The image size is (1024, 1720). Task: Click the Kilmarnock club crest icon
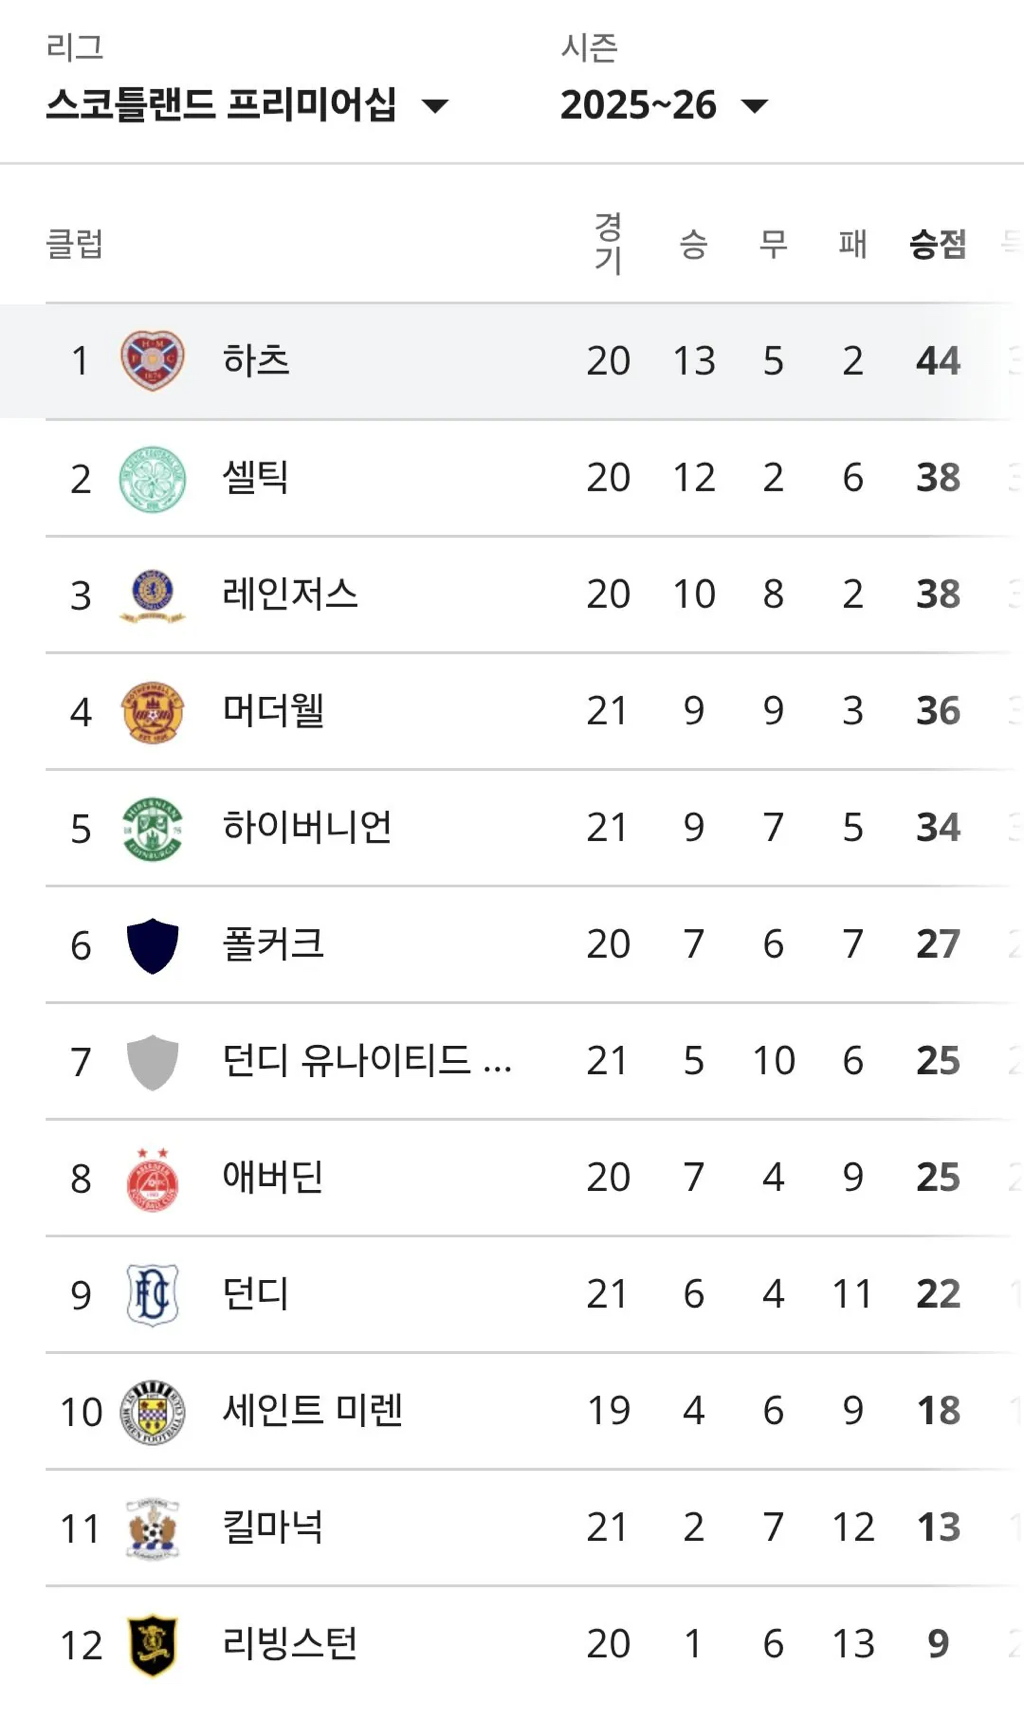pos(152,1529)
